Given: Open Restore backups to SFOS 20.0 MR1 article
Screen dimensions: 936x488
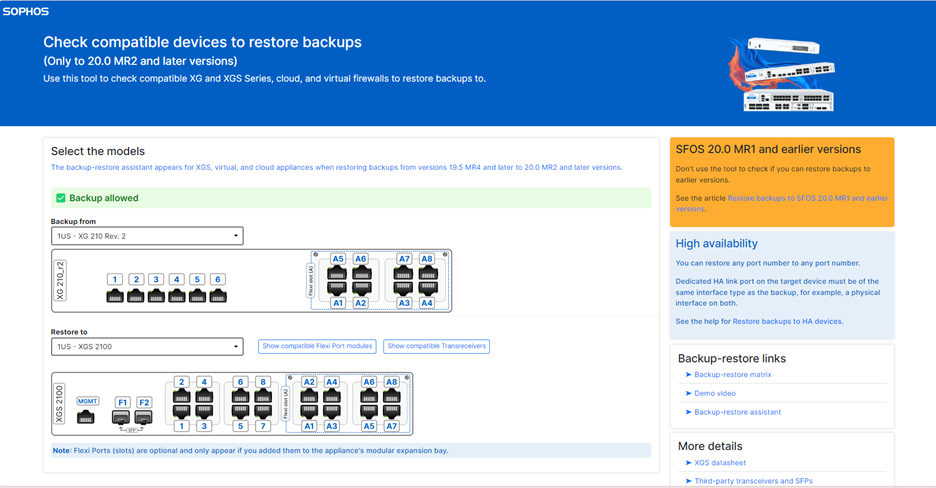Looking at the screenshot, I should (x=781, y=203).
